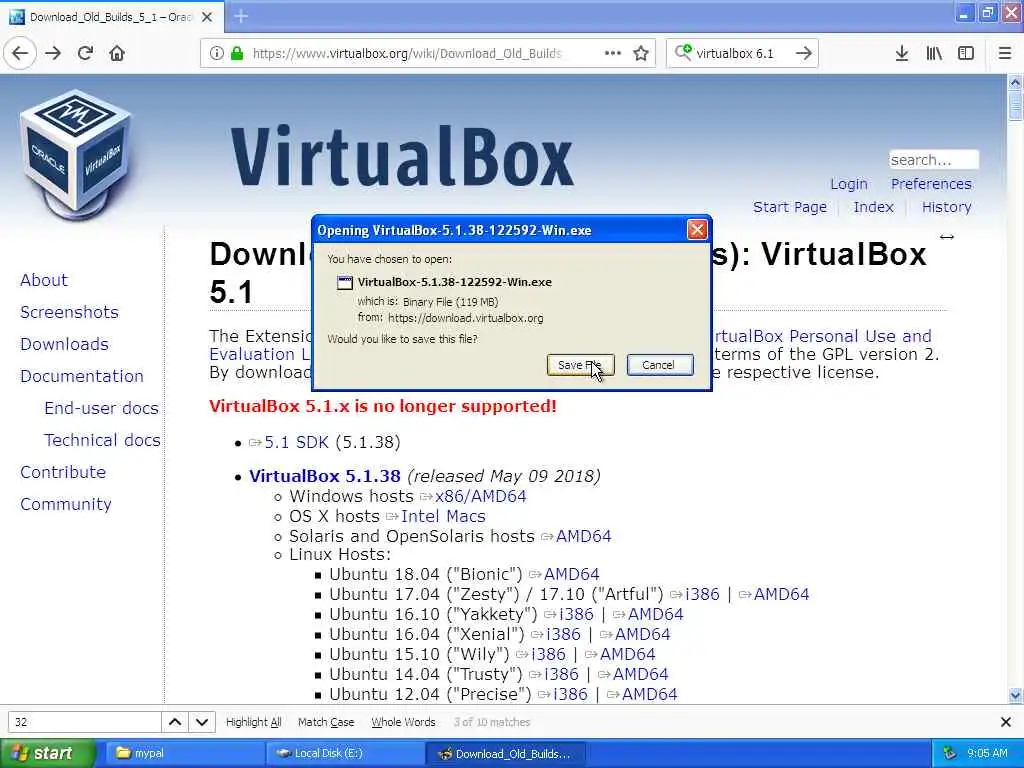The width and height of the screenshot is (1024, 768).
Task: Close the Download_Old_Builds_5_1 tab
Action: point(207,17)
